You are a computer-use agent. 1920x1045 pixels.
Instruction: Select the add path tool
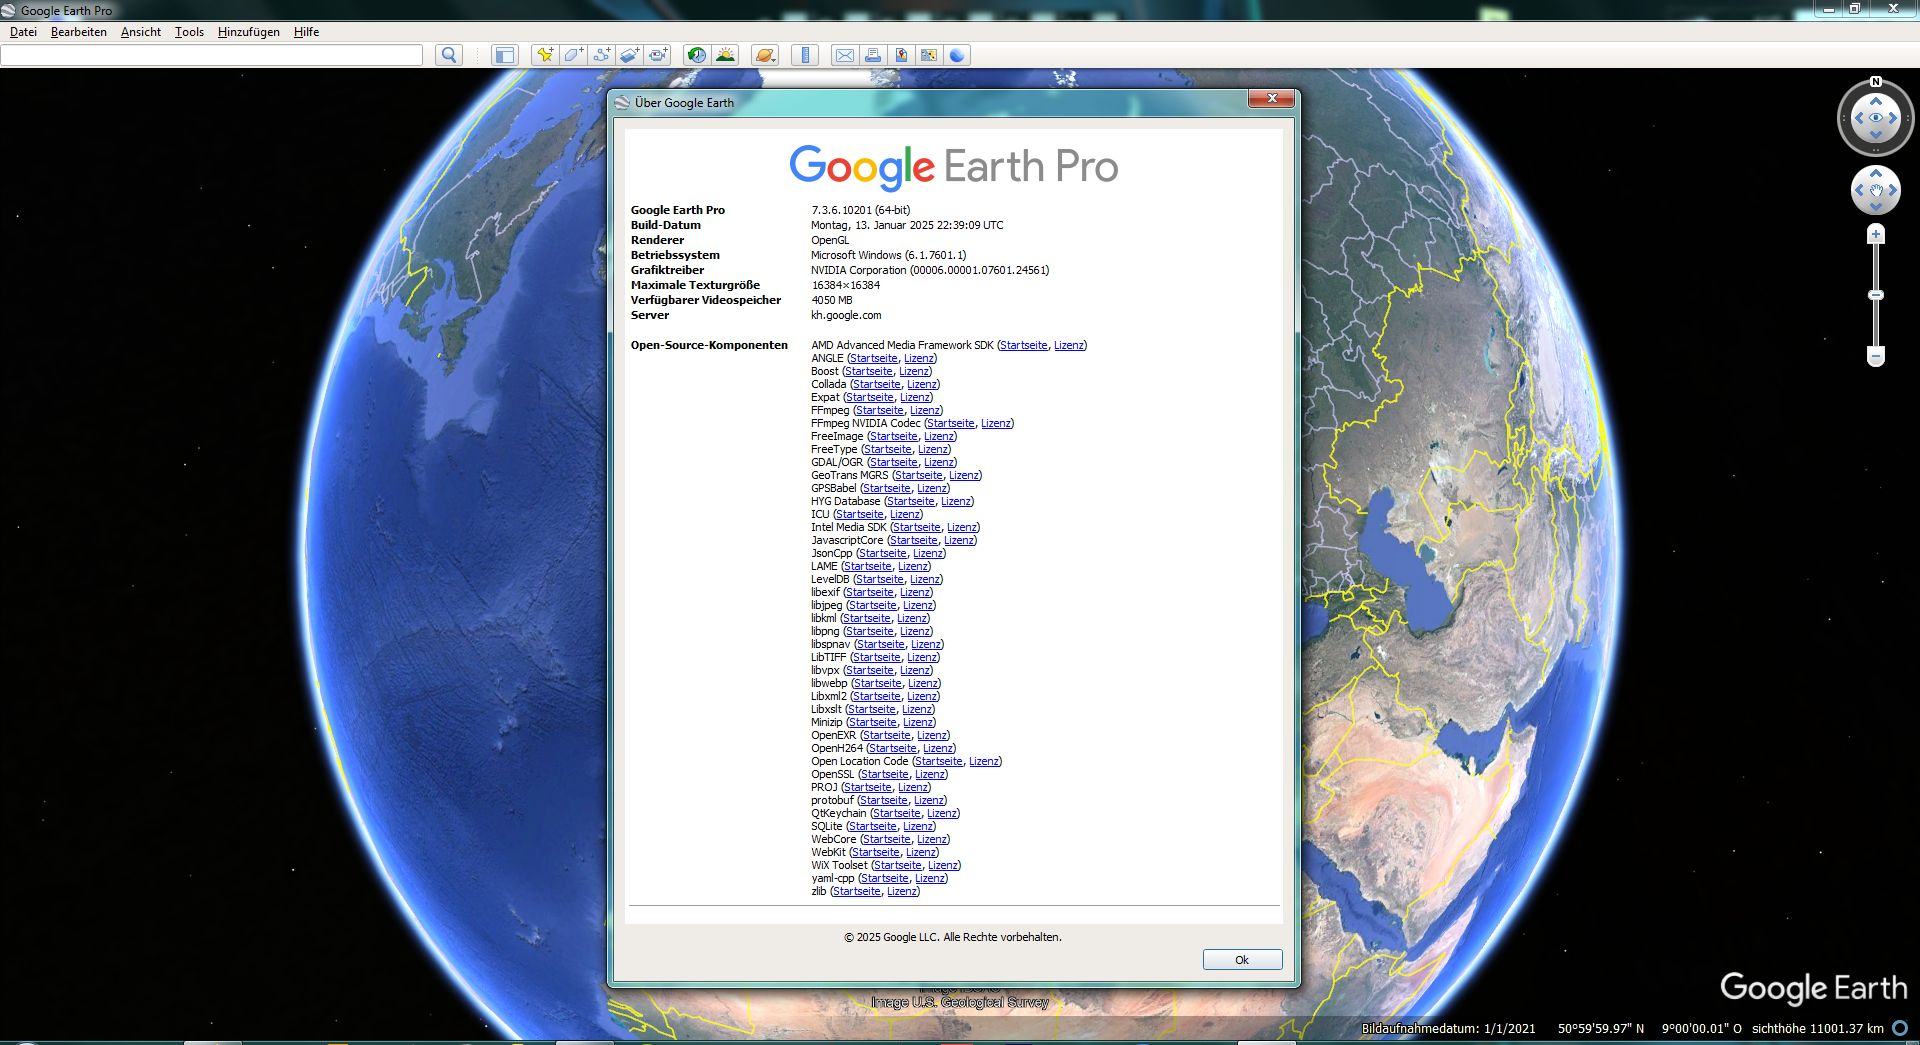point(601,55)
